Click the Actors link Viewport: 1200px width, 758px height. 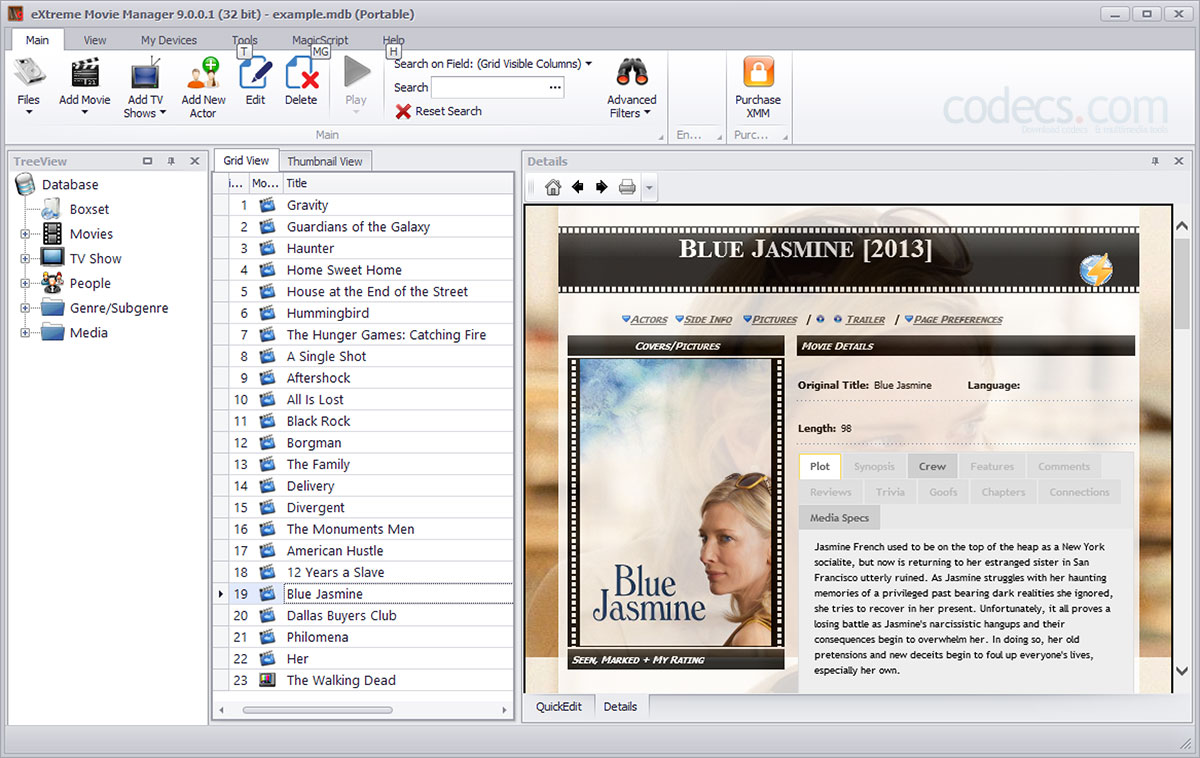pos(649,319)
